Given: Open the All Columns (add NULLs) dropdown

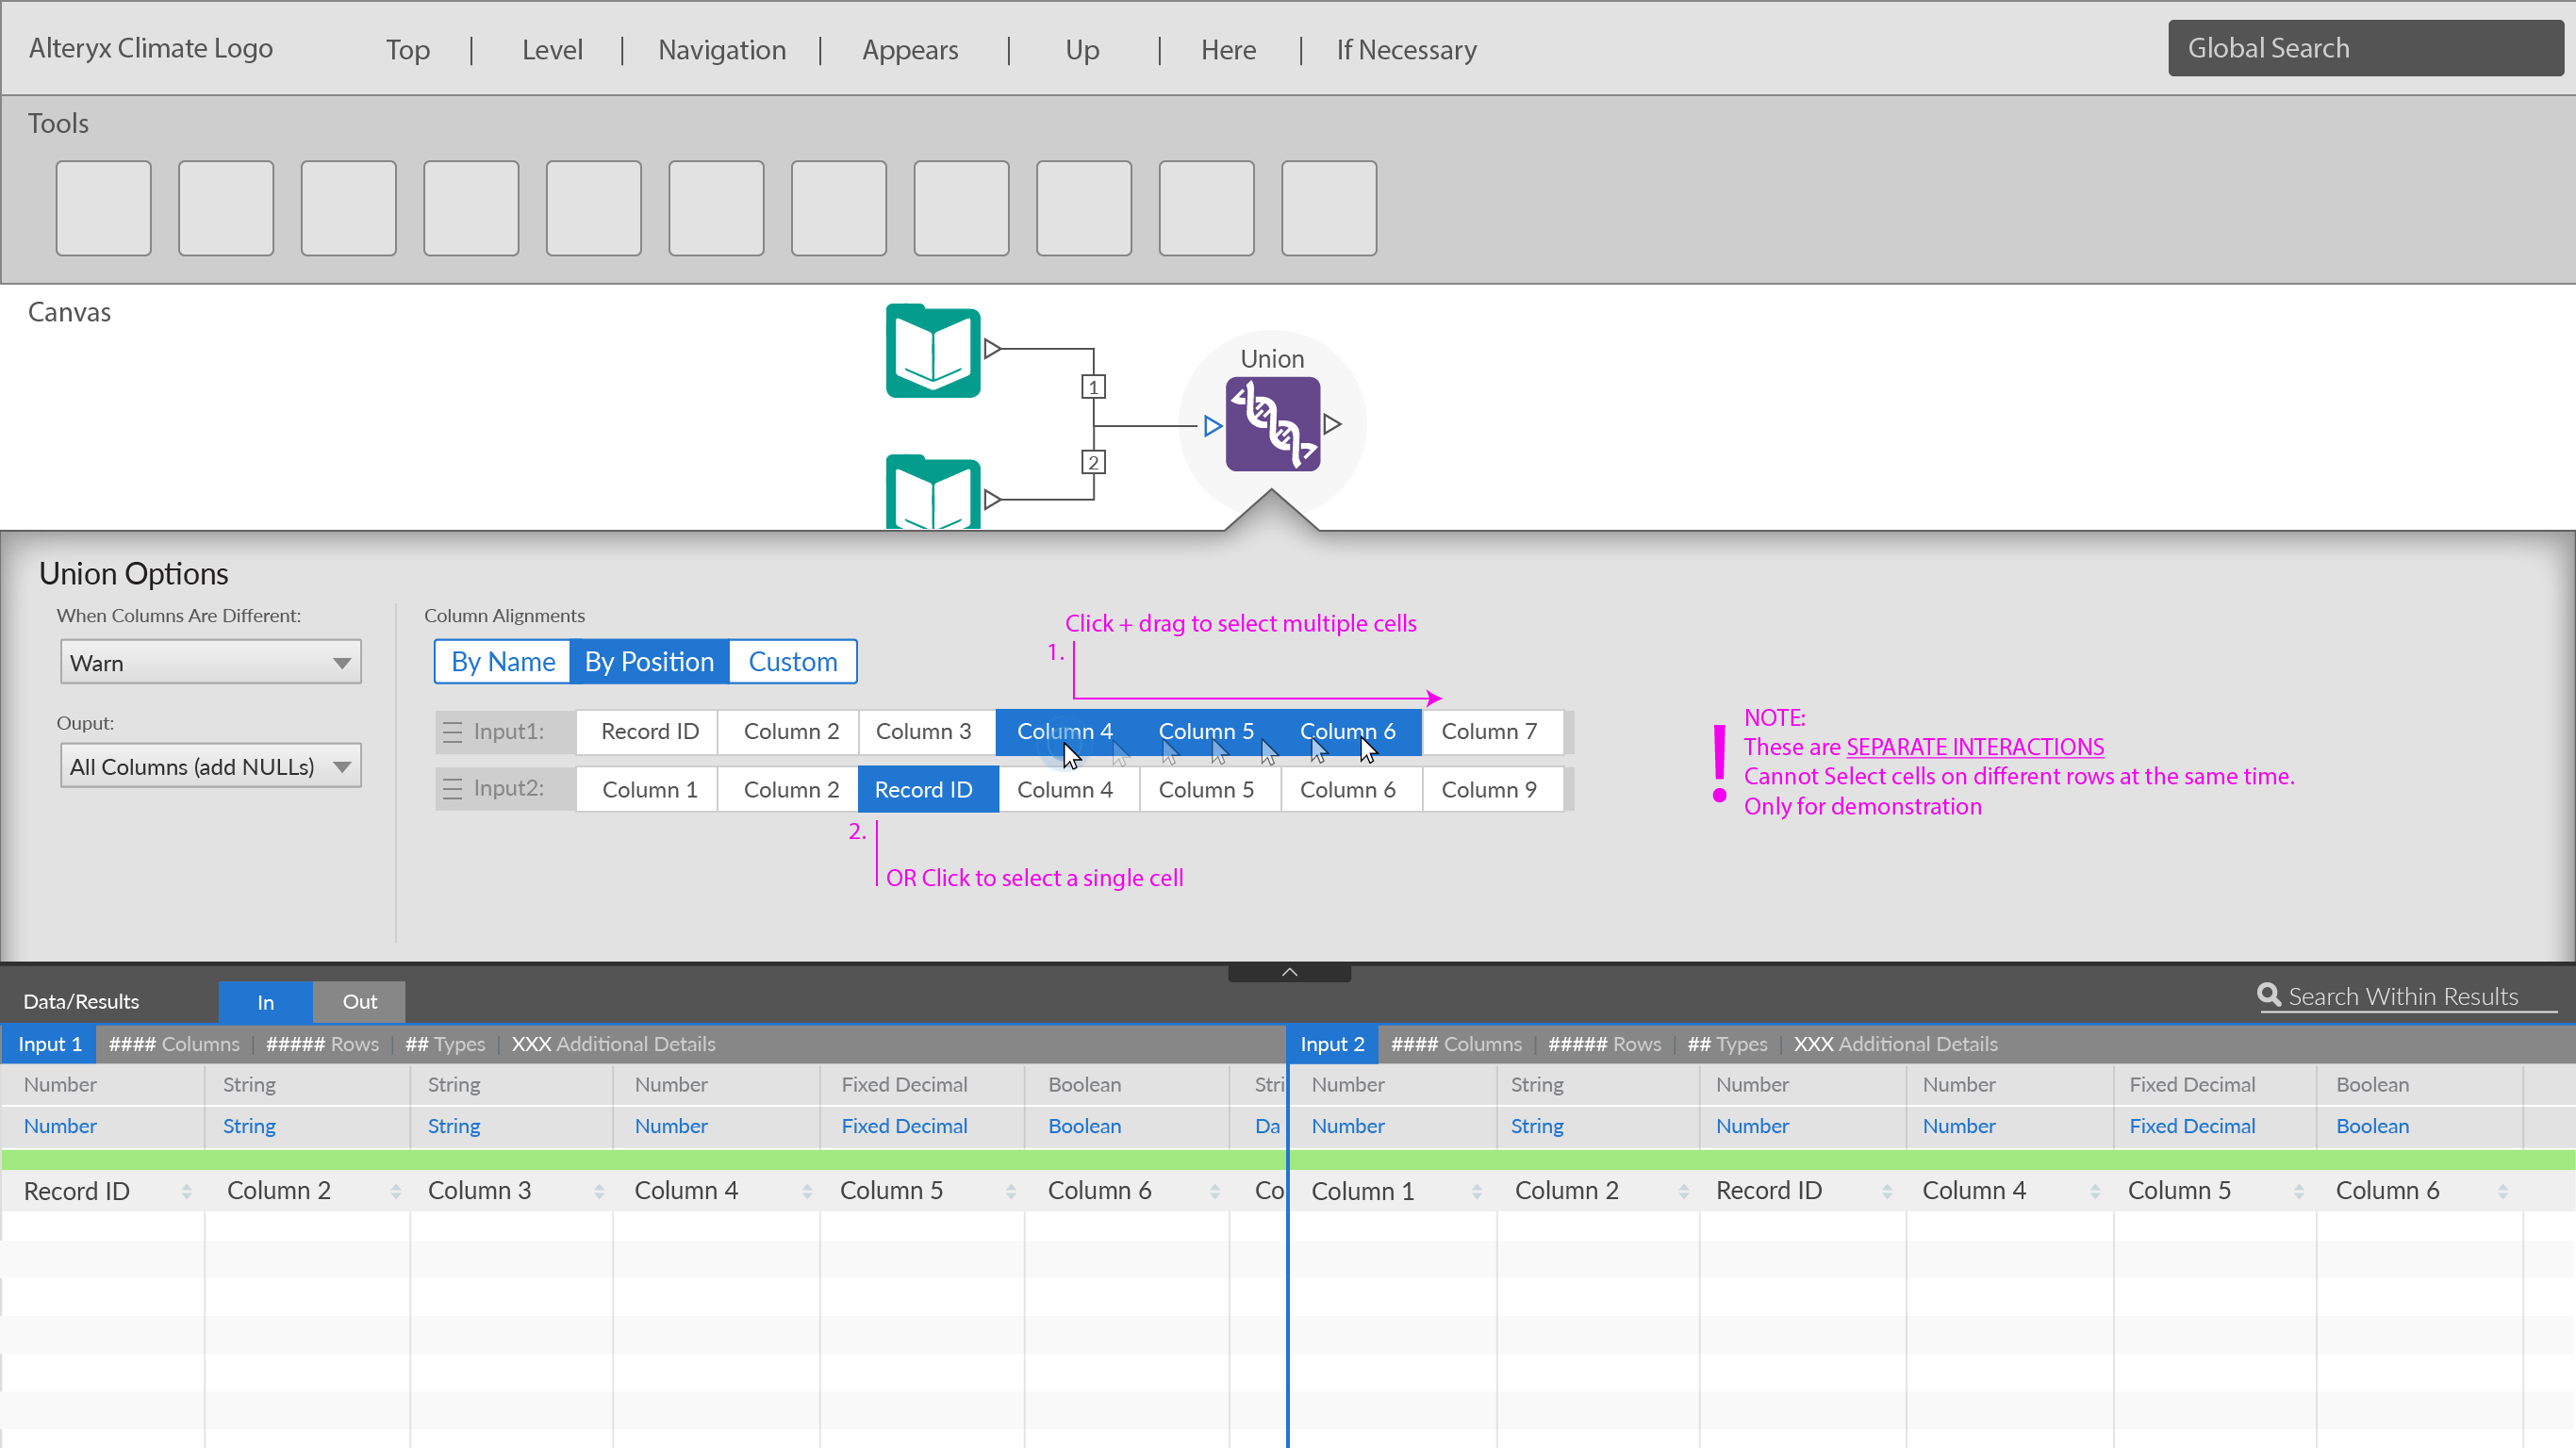Looking at the screenshot, I should point(210,767).
